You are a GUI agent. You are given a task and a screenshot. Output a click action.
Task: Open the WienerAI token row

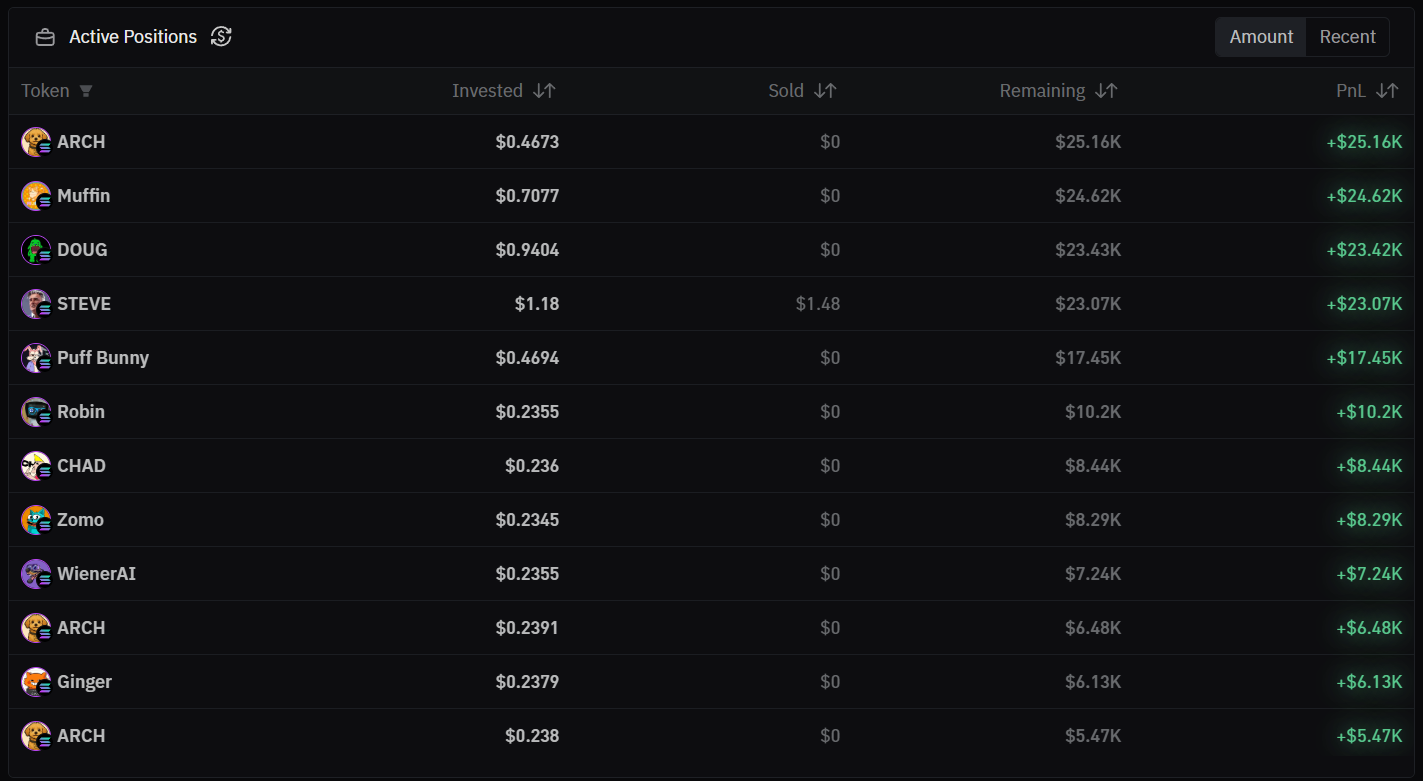point(96,574)
